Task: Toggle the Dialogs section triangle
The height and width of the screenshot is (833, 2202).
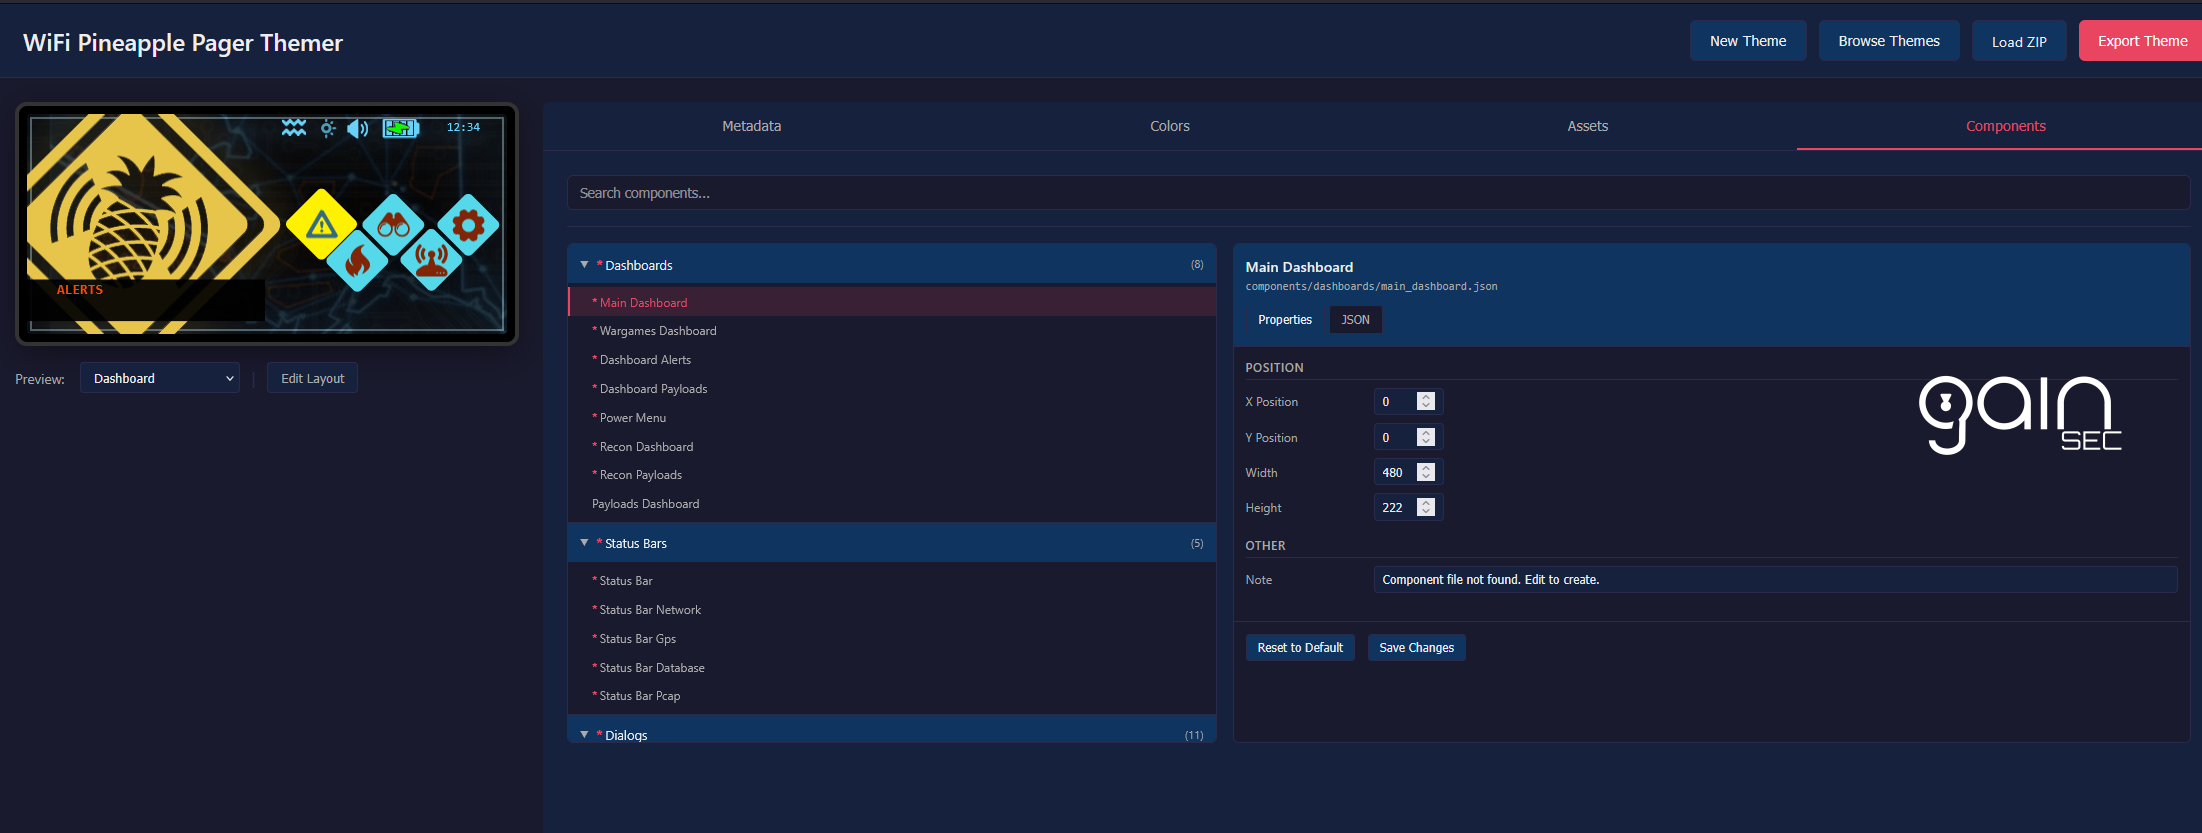Action: click(584, 735)
